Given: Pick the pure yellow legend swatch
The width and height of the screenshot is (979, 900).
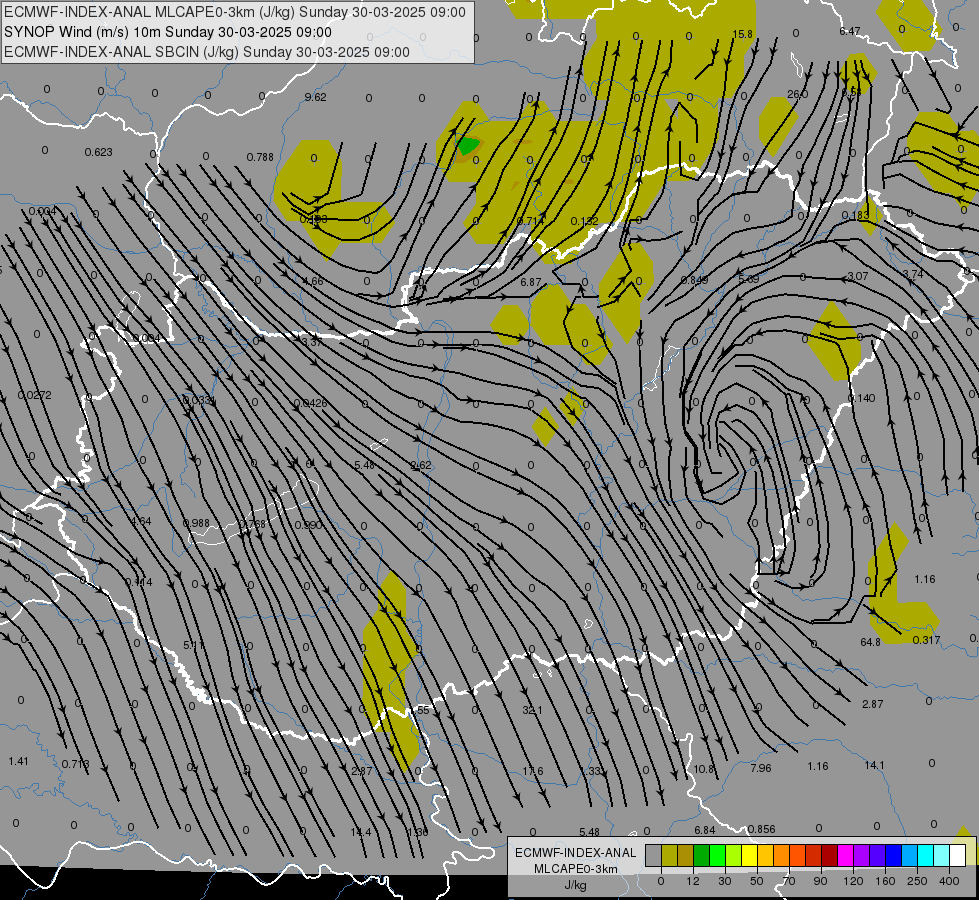Looking at the screenshot, I should tap(750, 856).
